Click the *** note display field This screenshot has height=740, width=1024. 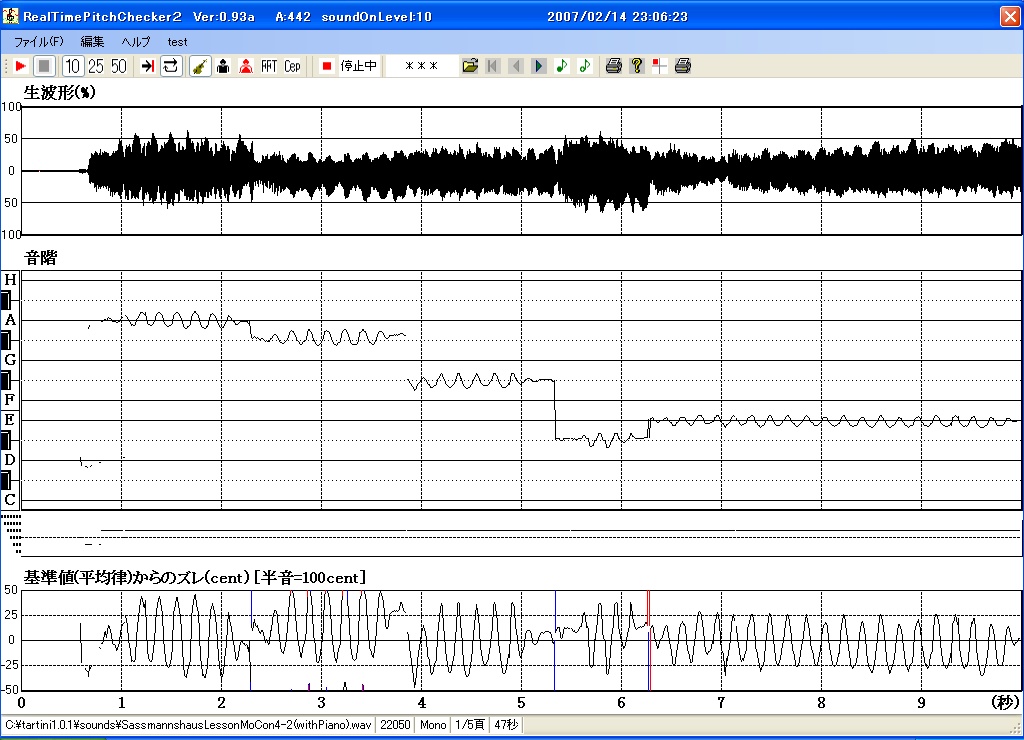pos(421,66)
